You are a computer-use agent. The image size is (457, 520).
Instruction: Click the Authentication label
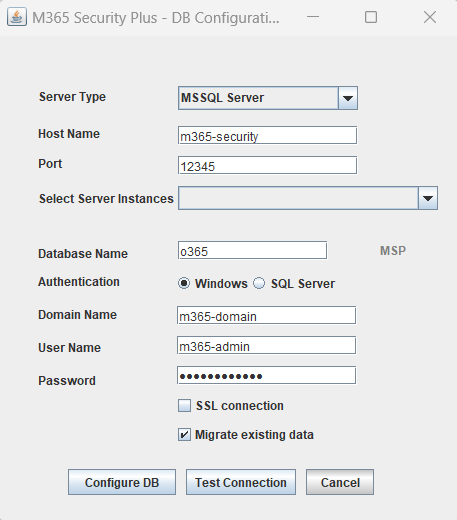(x=79, y=282)
